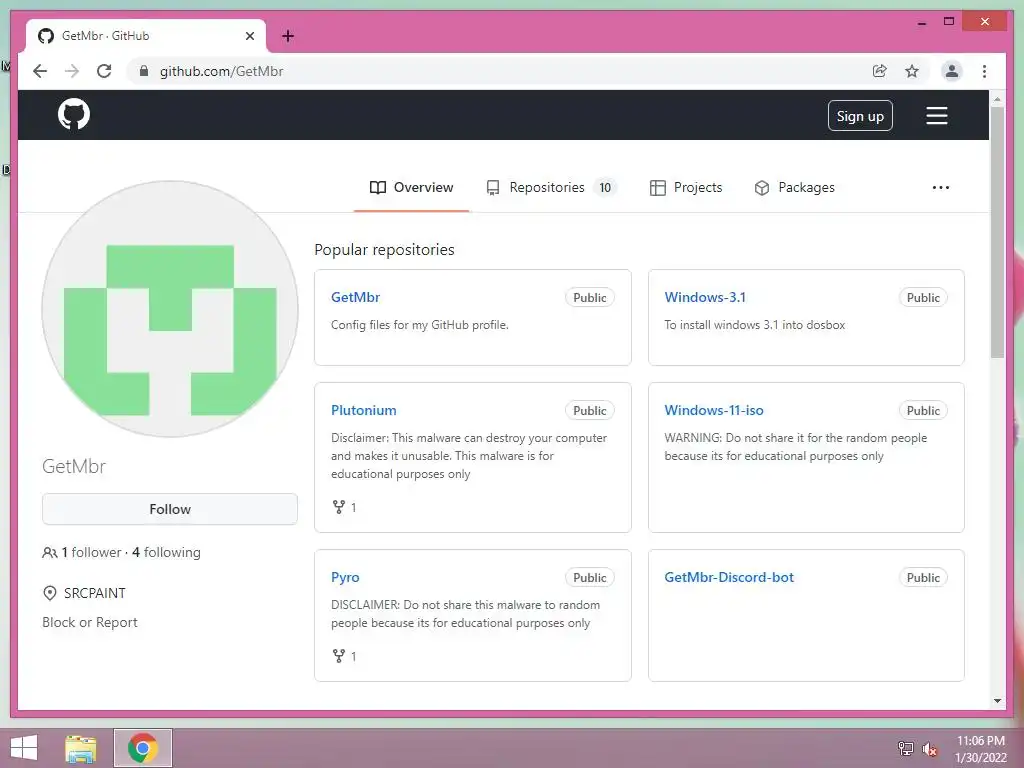Click the SRCPAINT location text

pos(95,593)
